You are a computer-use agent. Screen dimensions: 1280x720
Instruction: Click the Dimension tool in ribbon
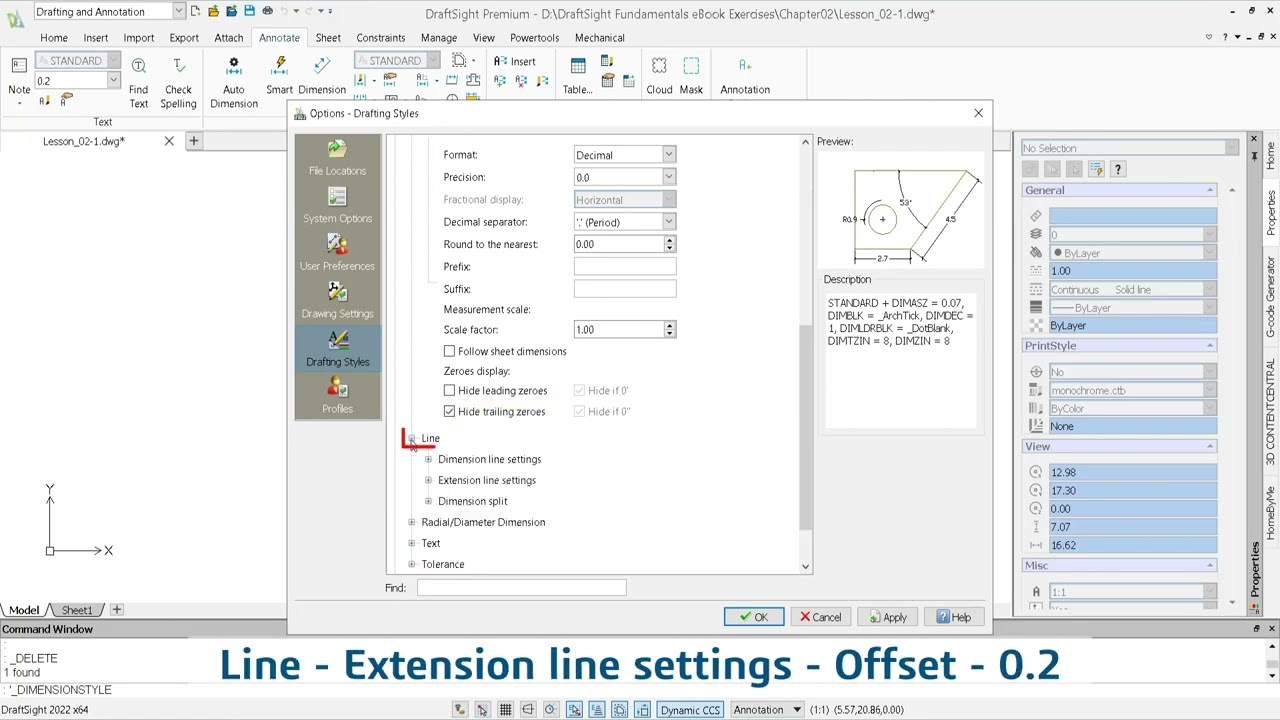[322, 76]
